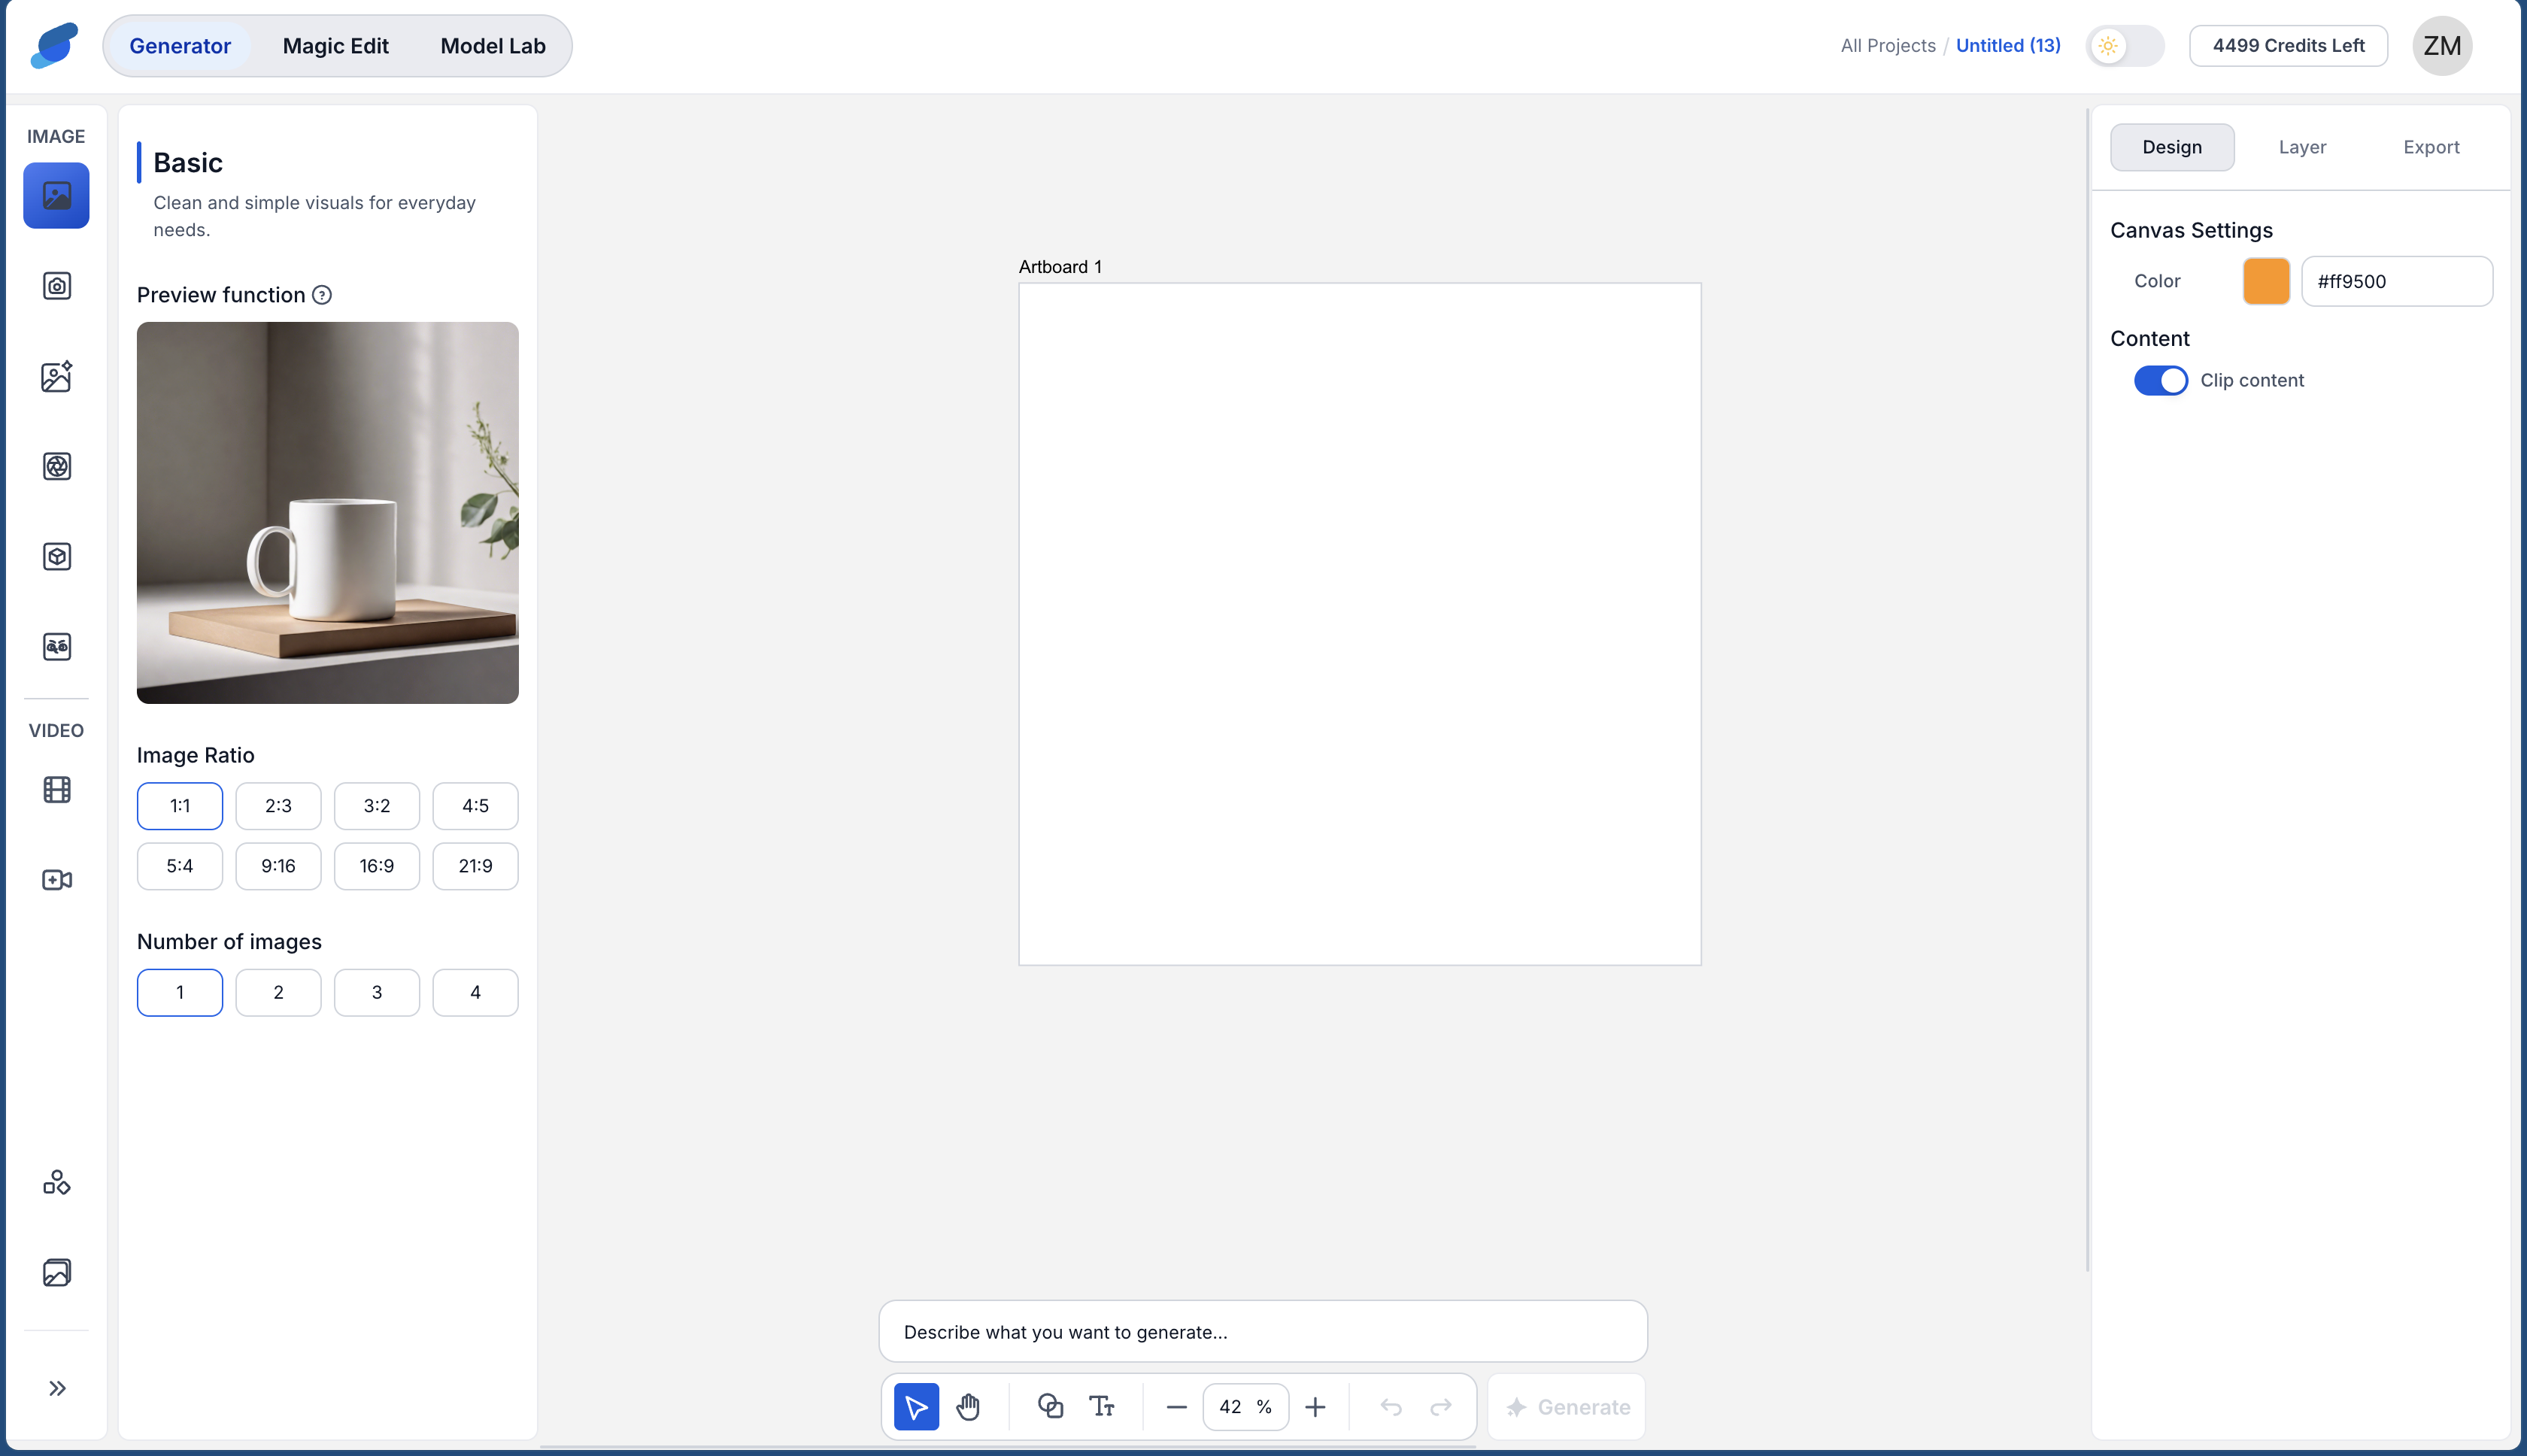This screenshot has height=1456, width=2527.
Task: Switch to the Generator tab
Action: click(x=180, y=46)
